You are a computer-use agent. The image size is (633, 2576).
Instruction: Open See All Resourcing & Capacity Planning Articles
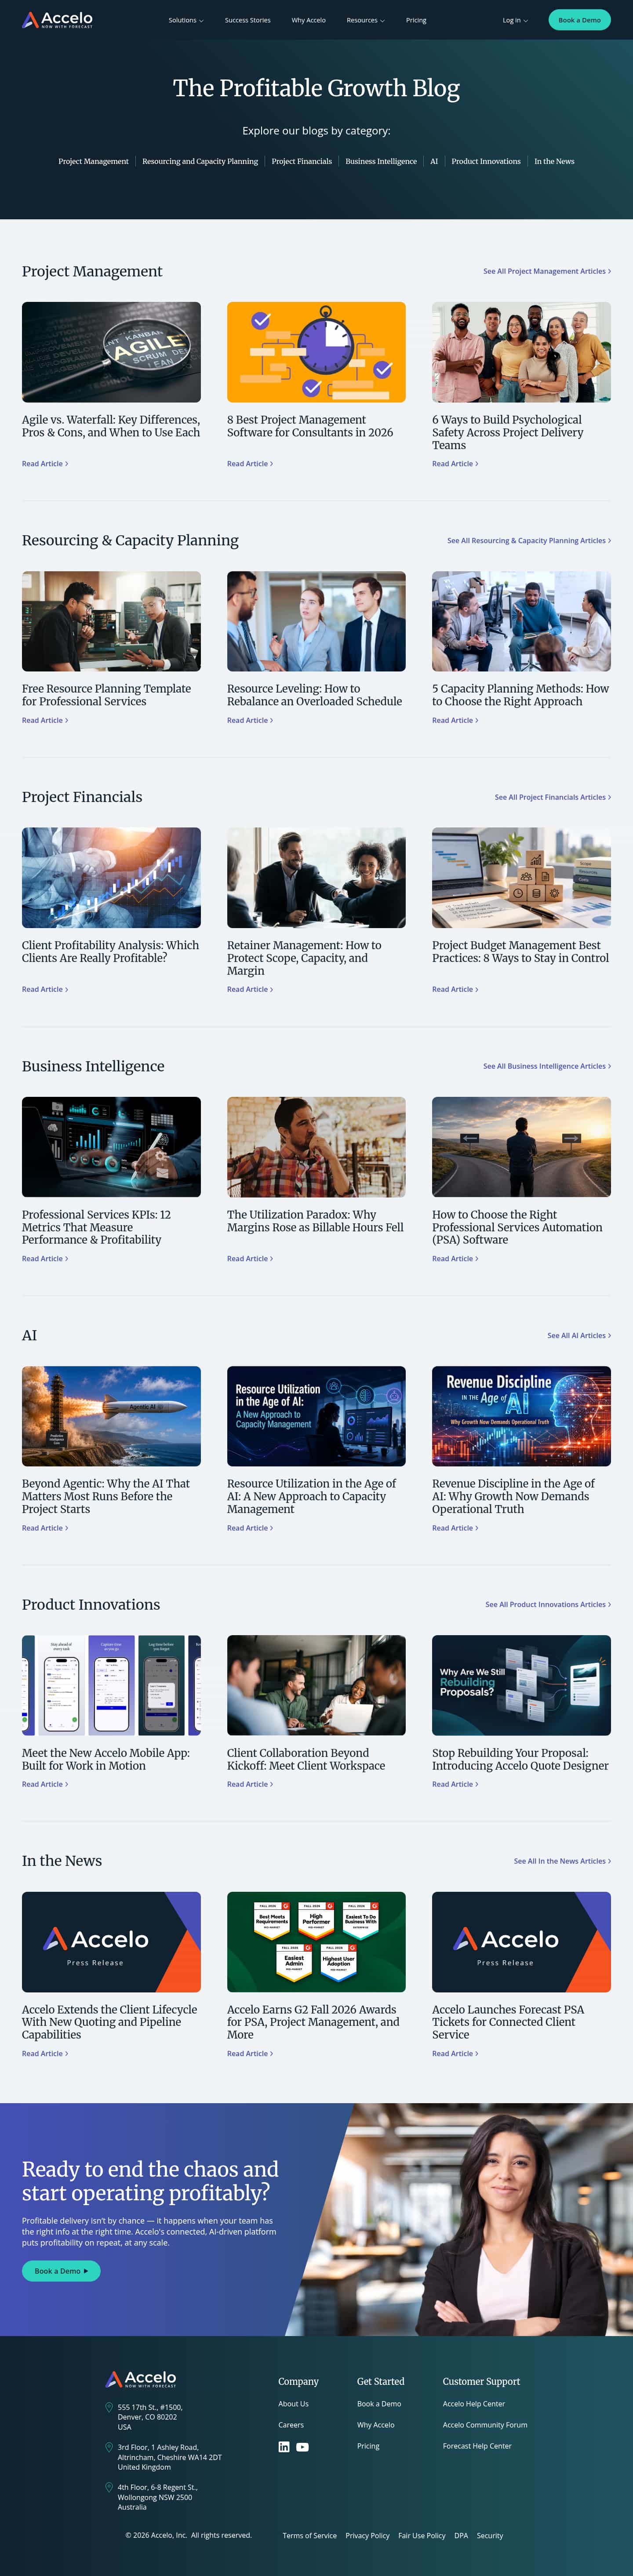click(529, 540)
